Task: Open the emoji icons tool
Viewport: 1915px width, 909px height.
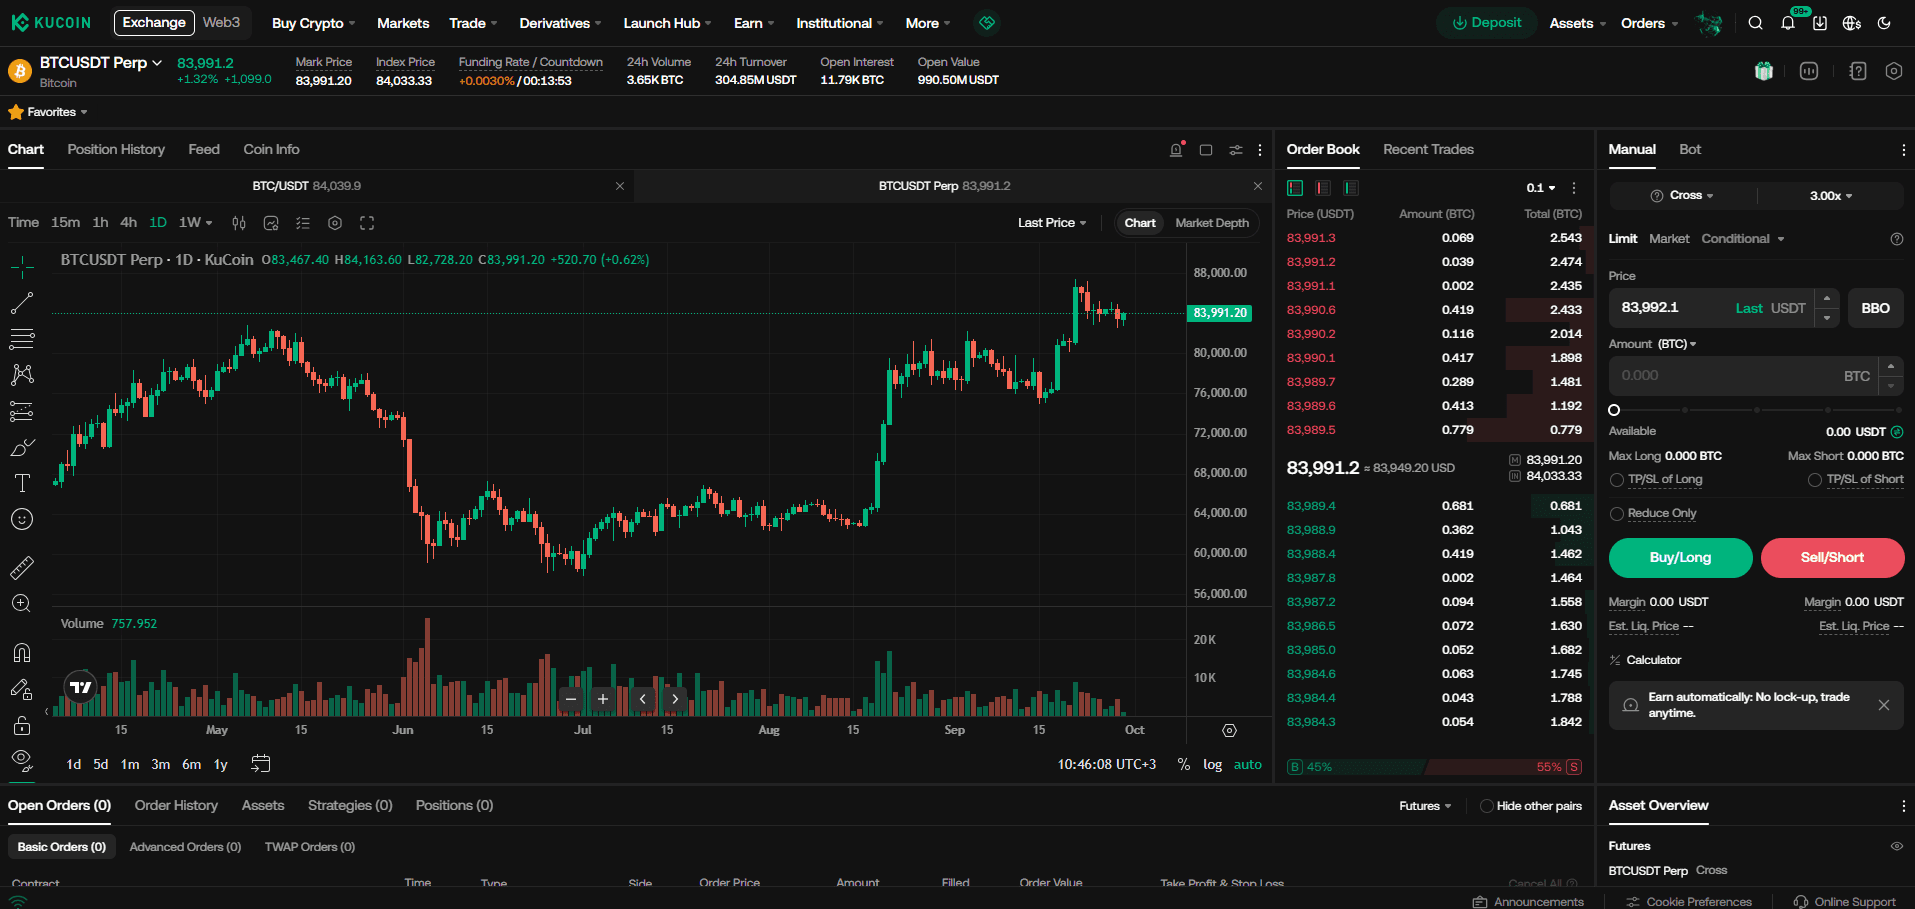Action: [x=22, y=519]
